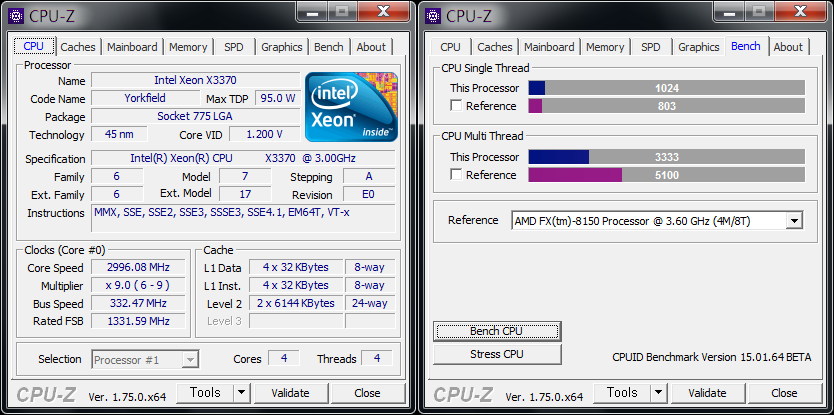Click the Close button in left window
The height and width of the screenshot is (415, 834).
368,393
